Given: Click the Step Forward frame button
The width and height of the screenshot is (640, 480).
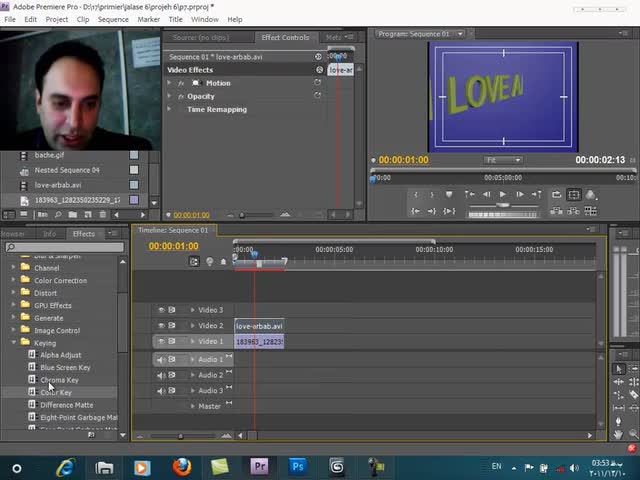Looking at the screenshot, I should pyautogui.click(x=518, y=194).
